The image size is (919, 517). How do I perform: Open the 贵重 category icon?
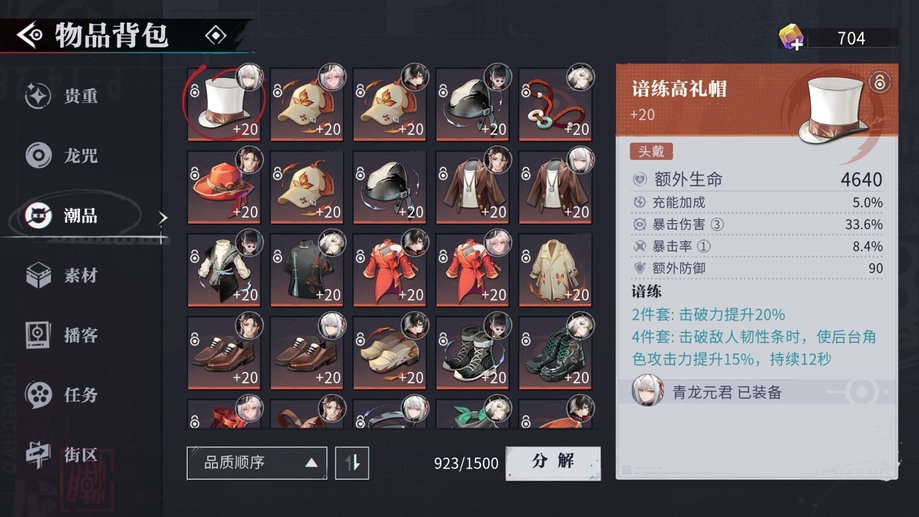point(38,96)
